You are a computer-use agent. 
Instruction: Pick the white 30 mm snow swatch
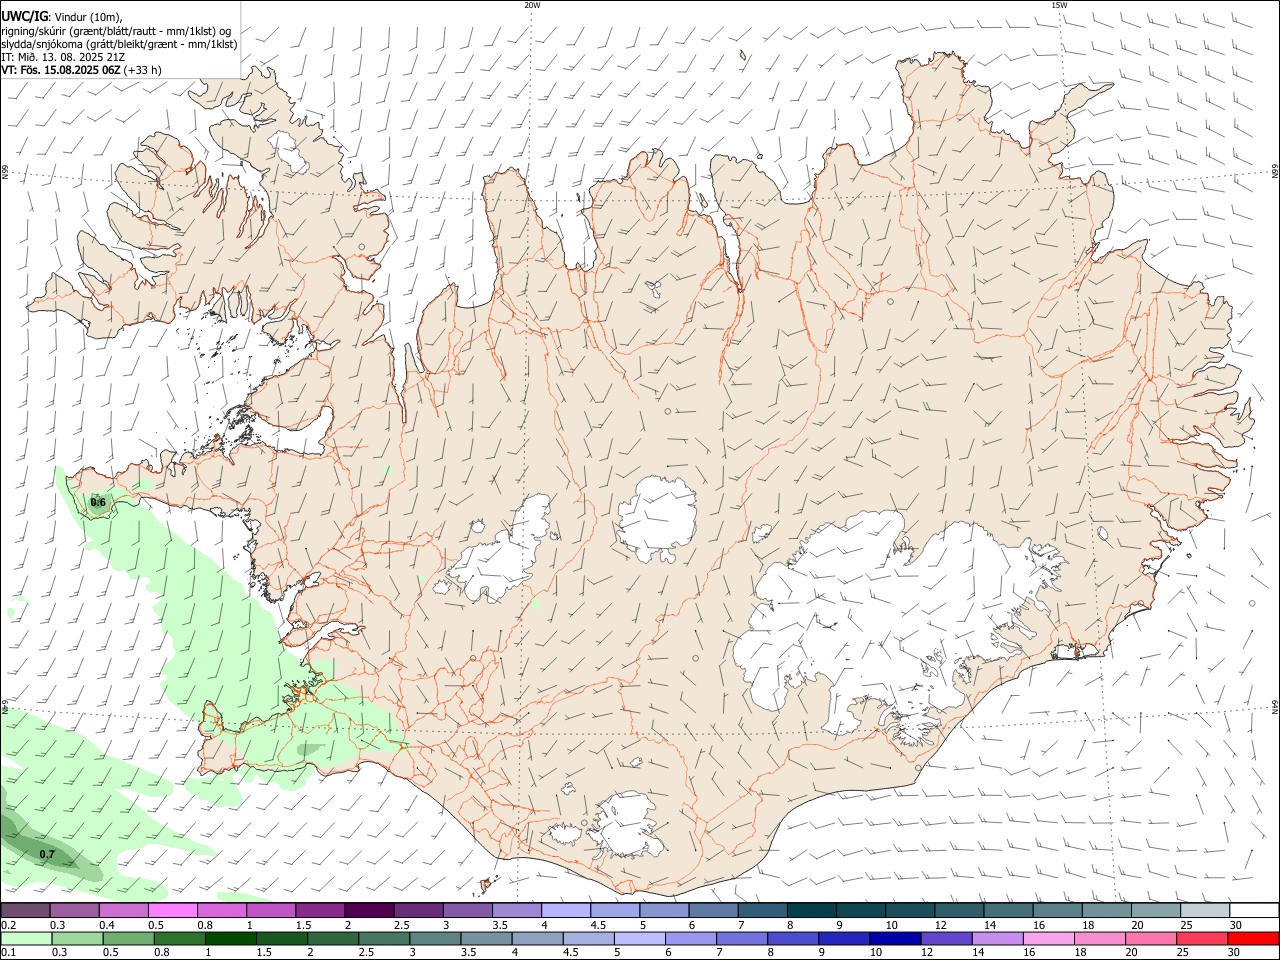[1254, 911]
